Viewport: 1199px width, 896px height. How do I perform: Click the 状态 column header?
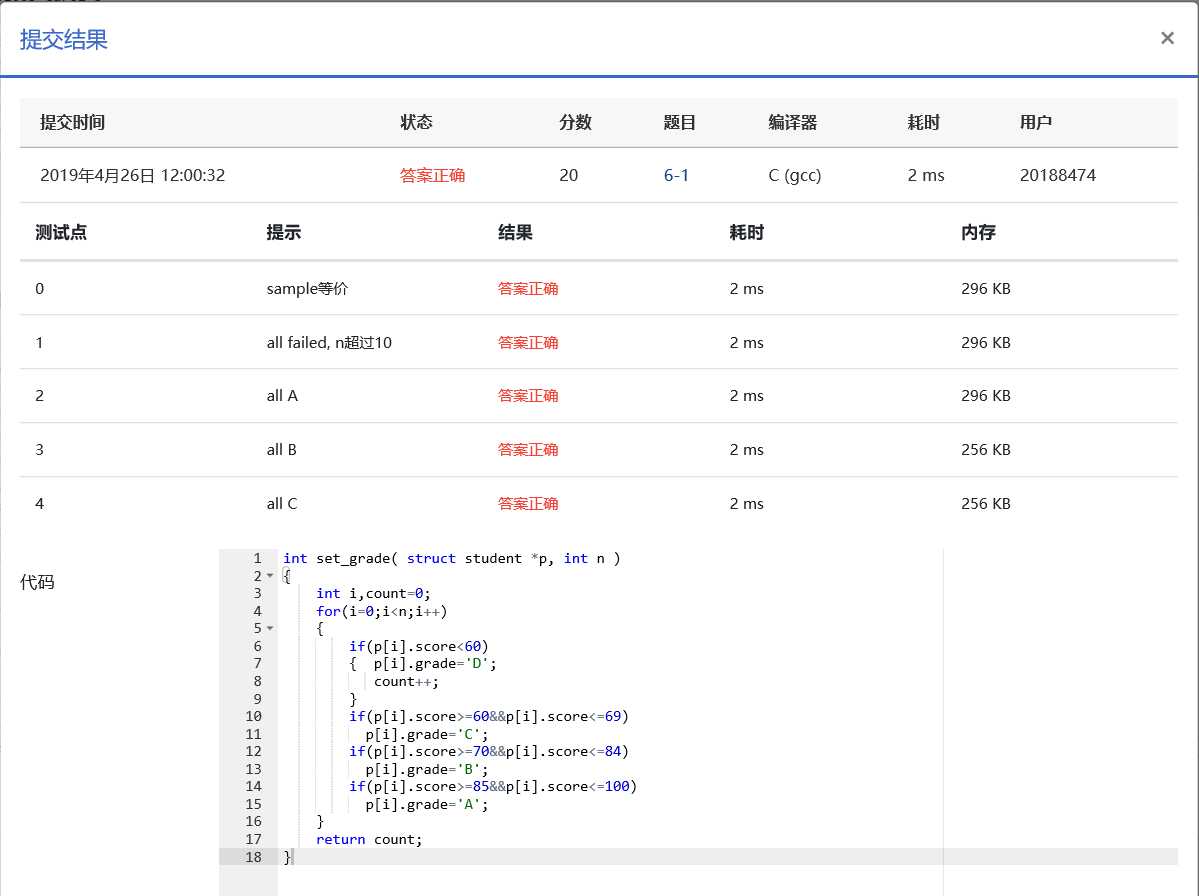(416, 122)
